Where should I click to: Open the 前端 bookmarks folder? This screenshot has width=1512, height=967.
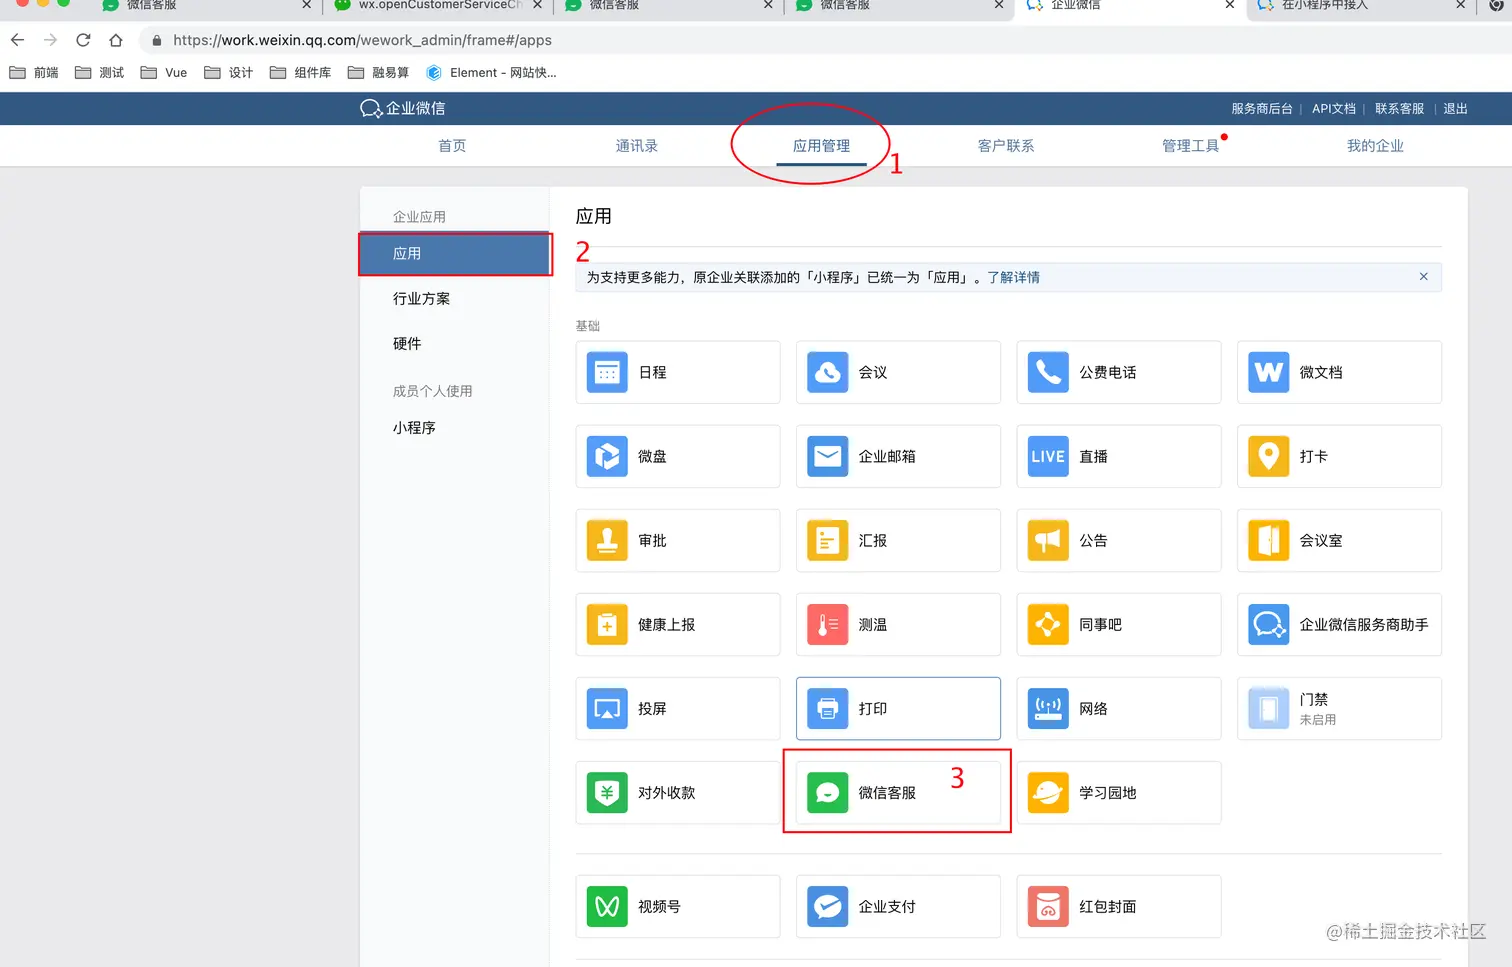(x=34, y=73)
